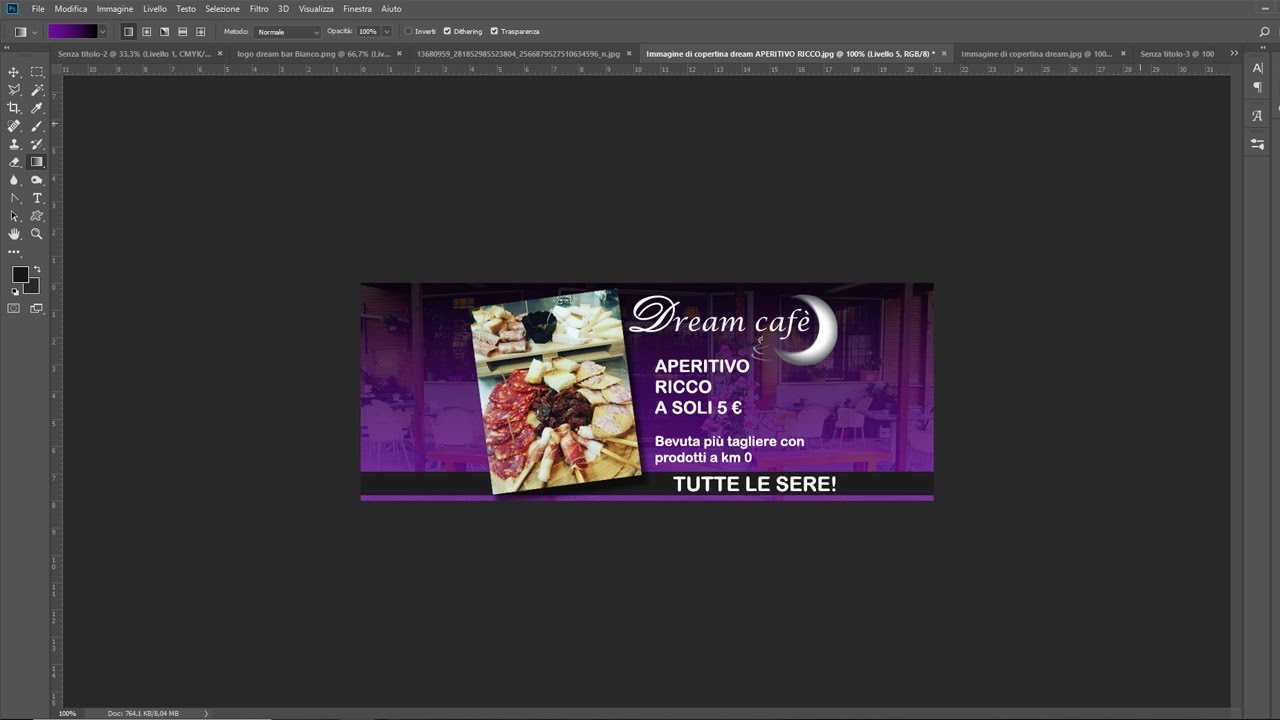The image size is (1280, 720).
Task: Open the Glyphs panel icon
Action: 1257,116
